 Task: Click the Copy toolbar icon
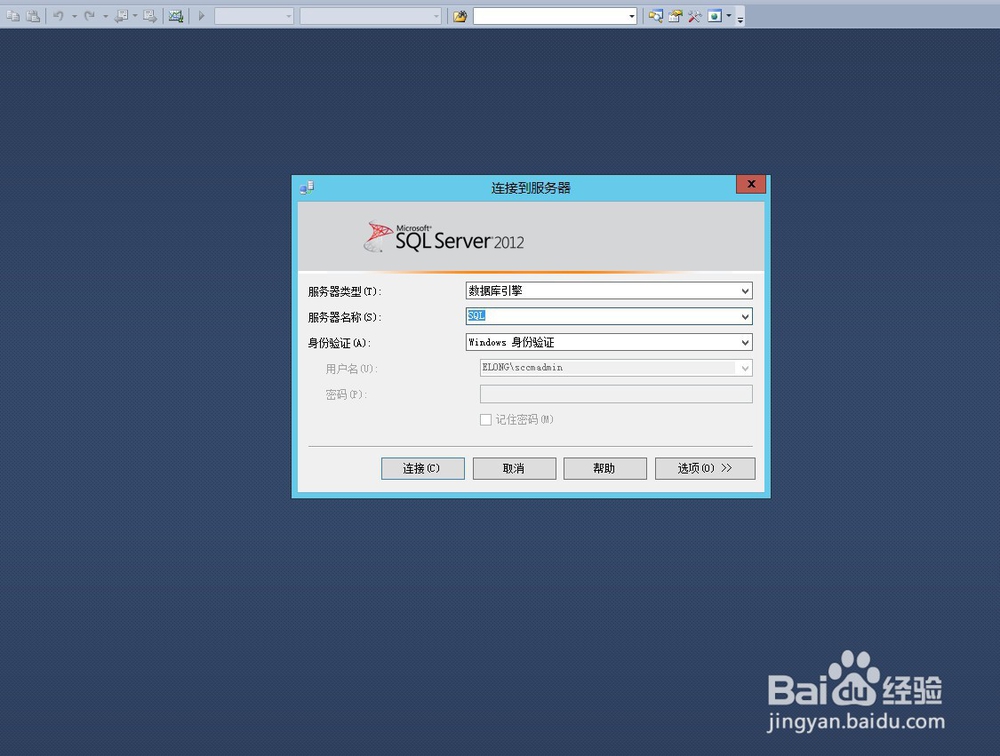[13, 16]
